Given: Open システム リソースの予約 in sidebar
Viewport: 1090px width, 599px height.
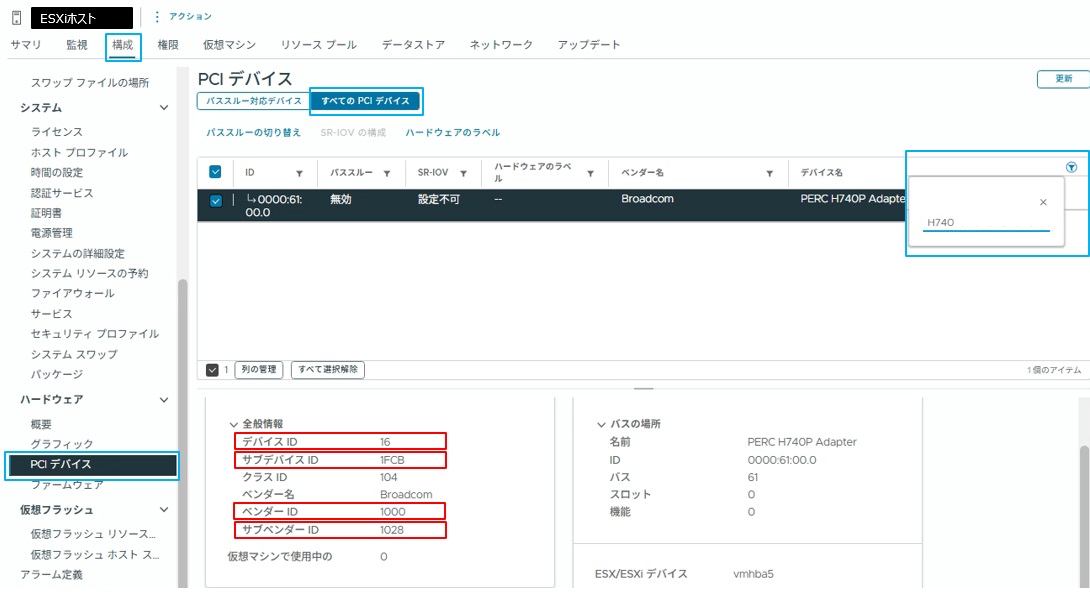Looking at the screenshot, I should click(90, 273).
